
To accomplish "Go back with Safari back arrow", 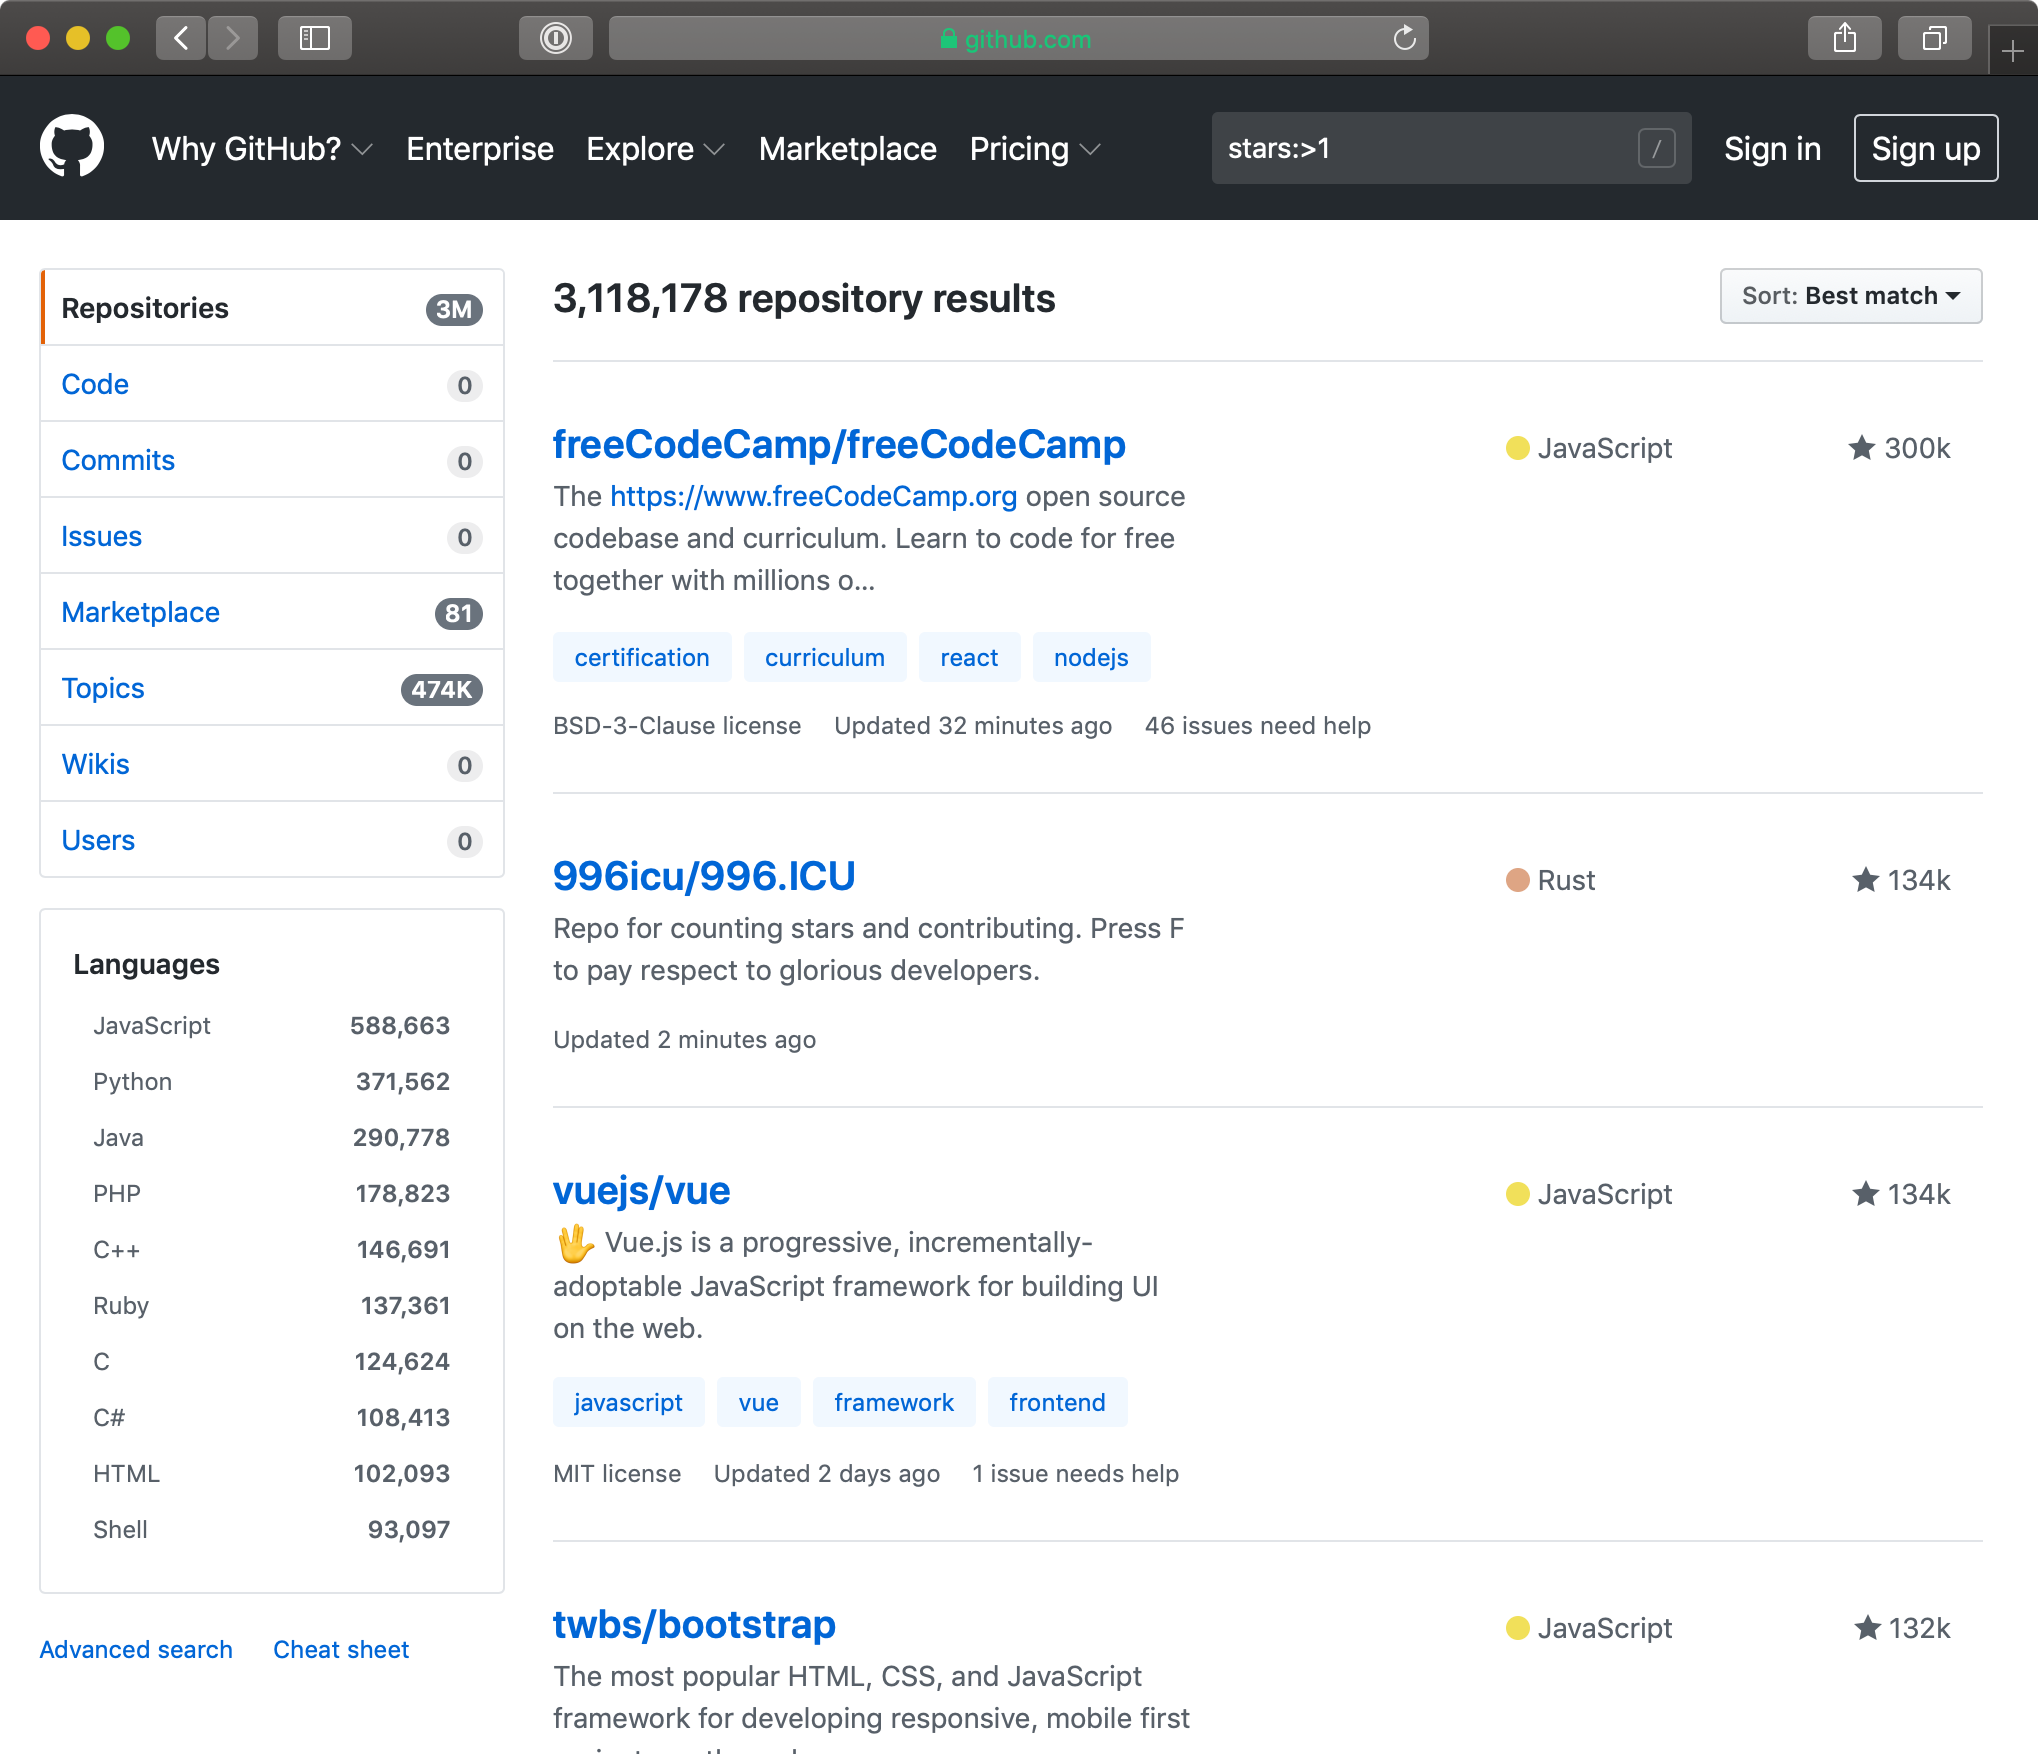I will coord(181,38).
